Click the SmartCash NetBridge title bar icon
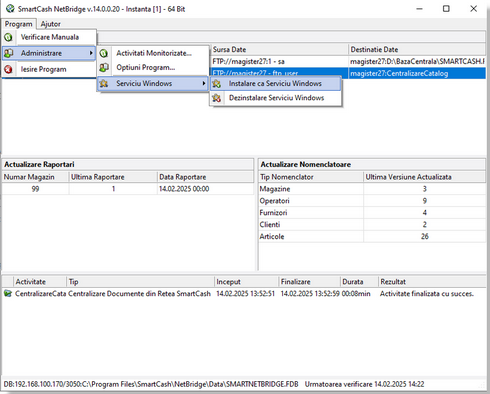490x394 pixels. (10, 9)
